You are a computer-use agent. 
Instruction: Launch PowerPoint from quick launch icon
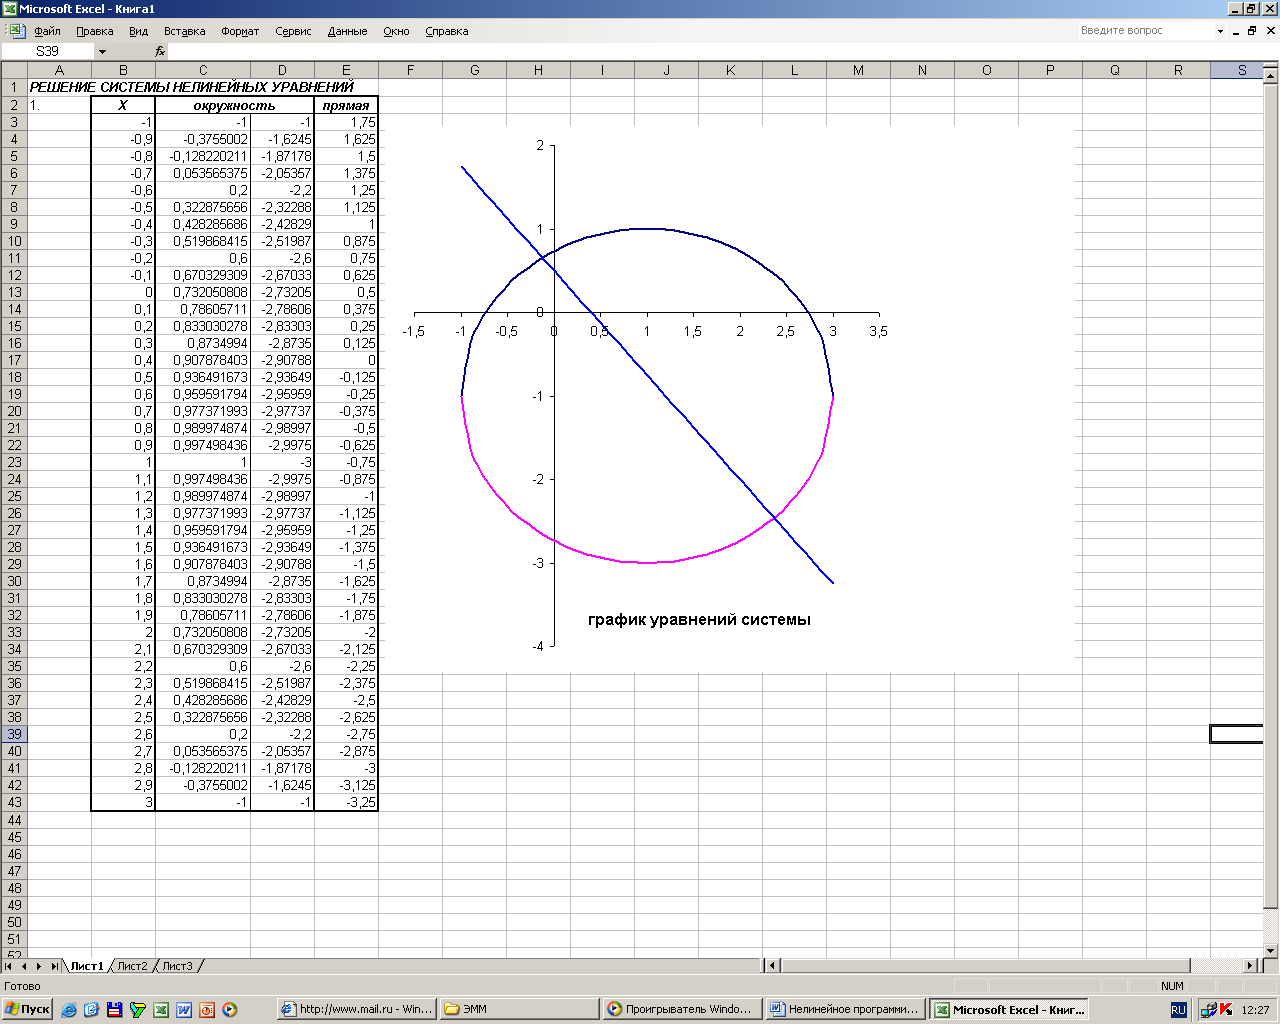pyautogui.click(x=207, y=1010)
